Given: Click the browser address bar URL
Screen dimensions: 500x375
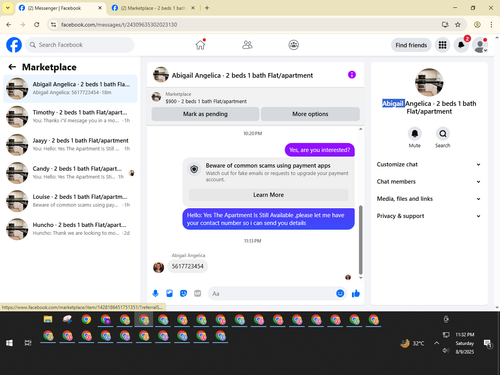Looking at the screenshot, I should tap(119, 25).
